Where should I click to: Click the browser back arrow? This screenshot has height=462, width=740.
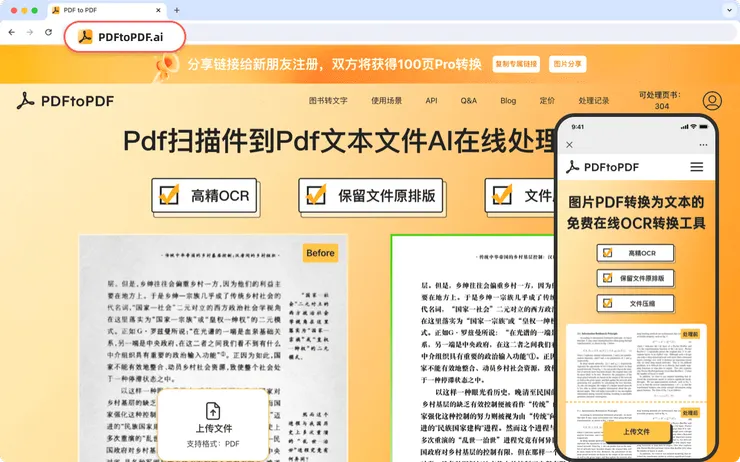tap(12, 32)
